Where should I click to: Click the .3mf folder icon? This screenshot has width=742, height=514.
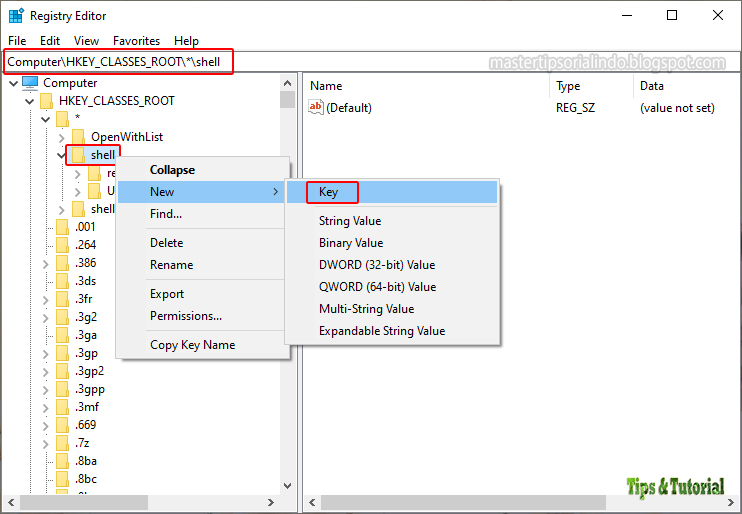tap(62, 407)
